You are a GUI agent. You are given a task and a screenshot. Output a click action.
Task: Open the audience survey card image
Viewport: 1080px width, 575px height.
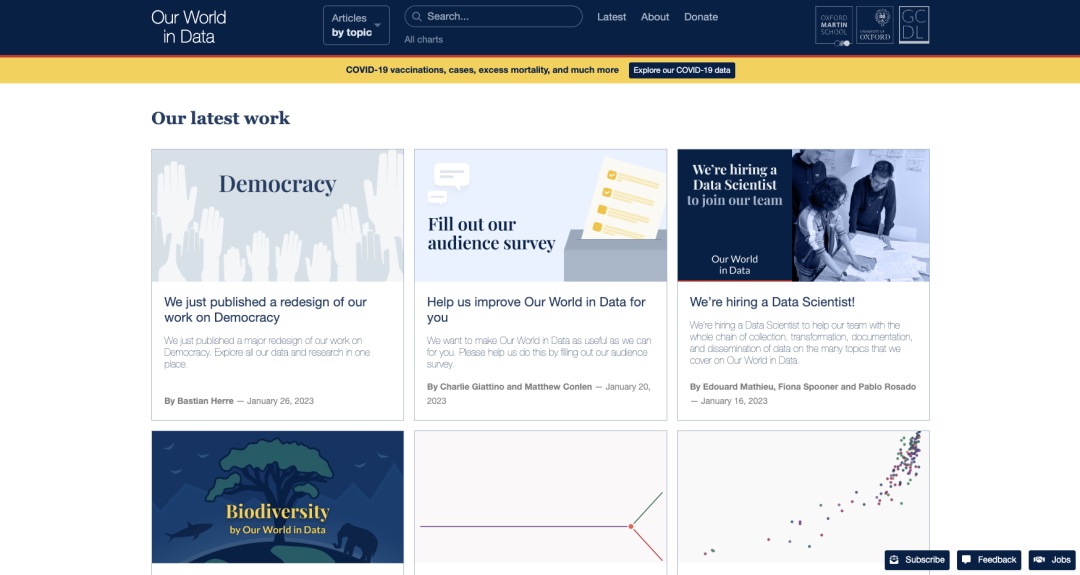(x=540, y=215)
